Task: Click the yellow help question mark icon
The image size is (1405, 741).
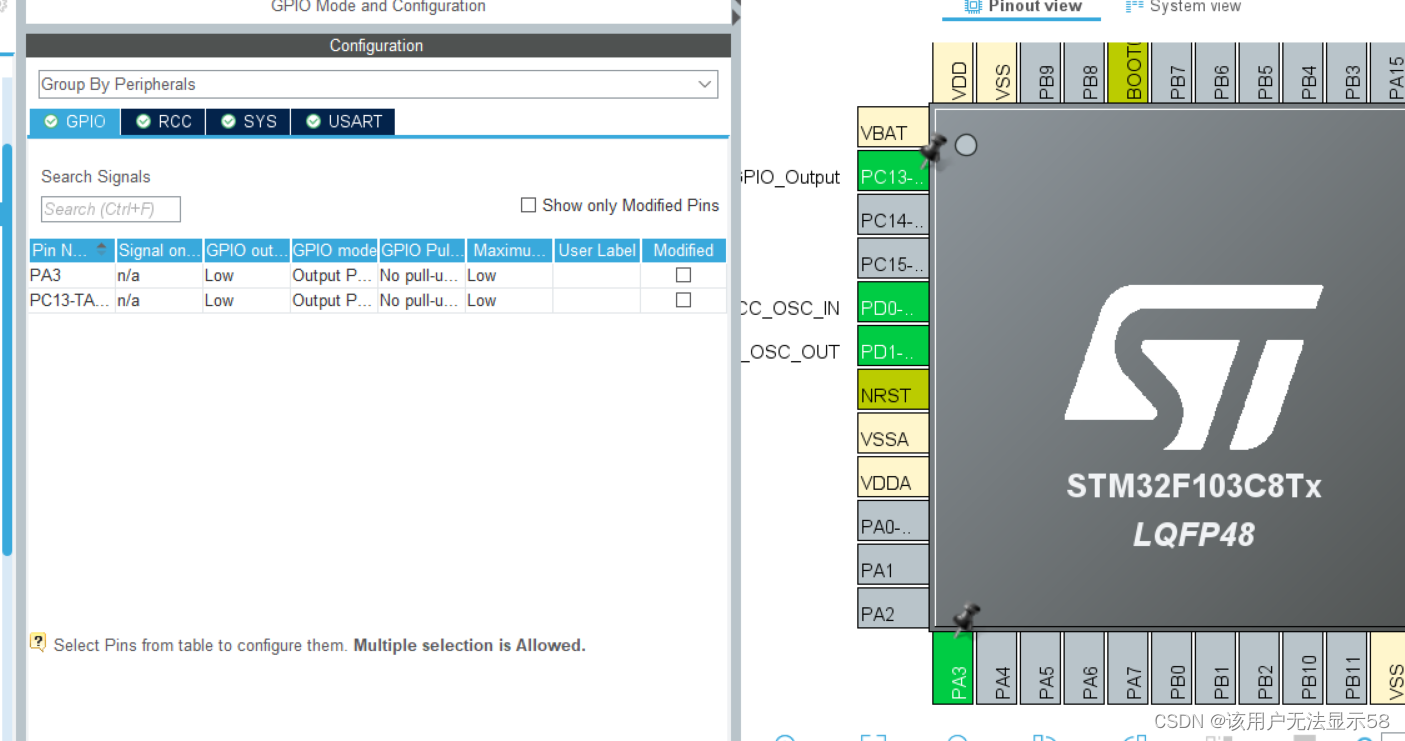Action: pos(38,641)
